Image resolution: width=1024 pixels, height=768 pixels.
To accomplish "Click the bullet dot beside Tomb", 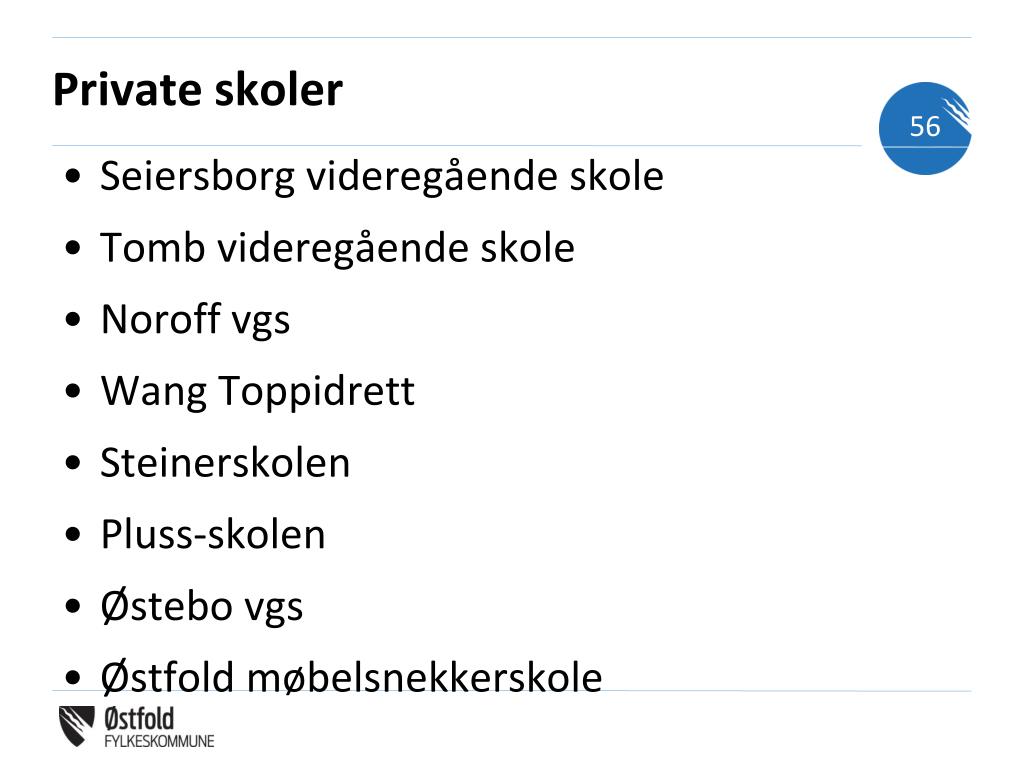I will [73, 251].
